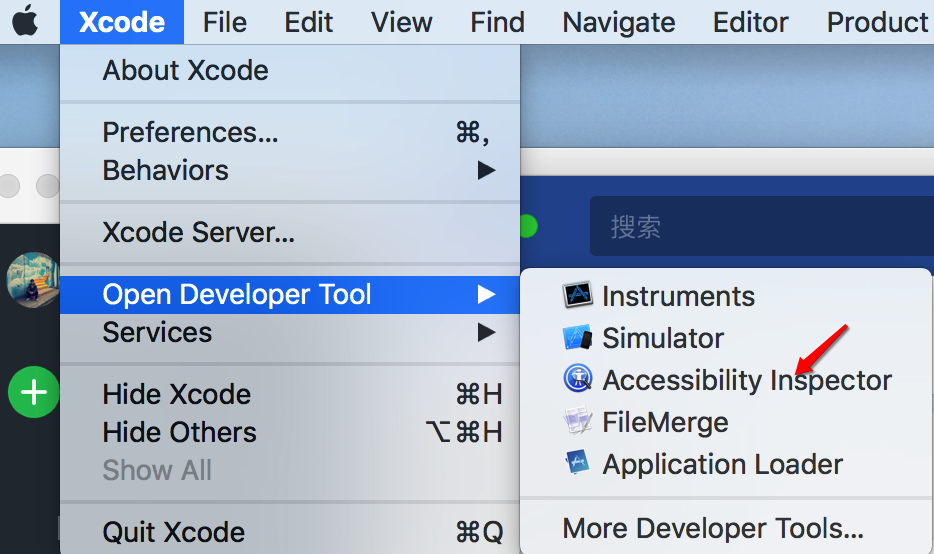The height and width of the screenshot is (554, 934).
Task: Click the Application Loader icon
Action: pyautogui.click(x=577, y=463)
